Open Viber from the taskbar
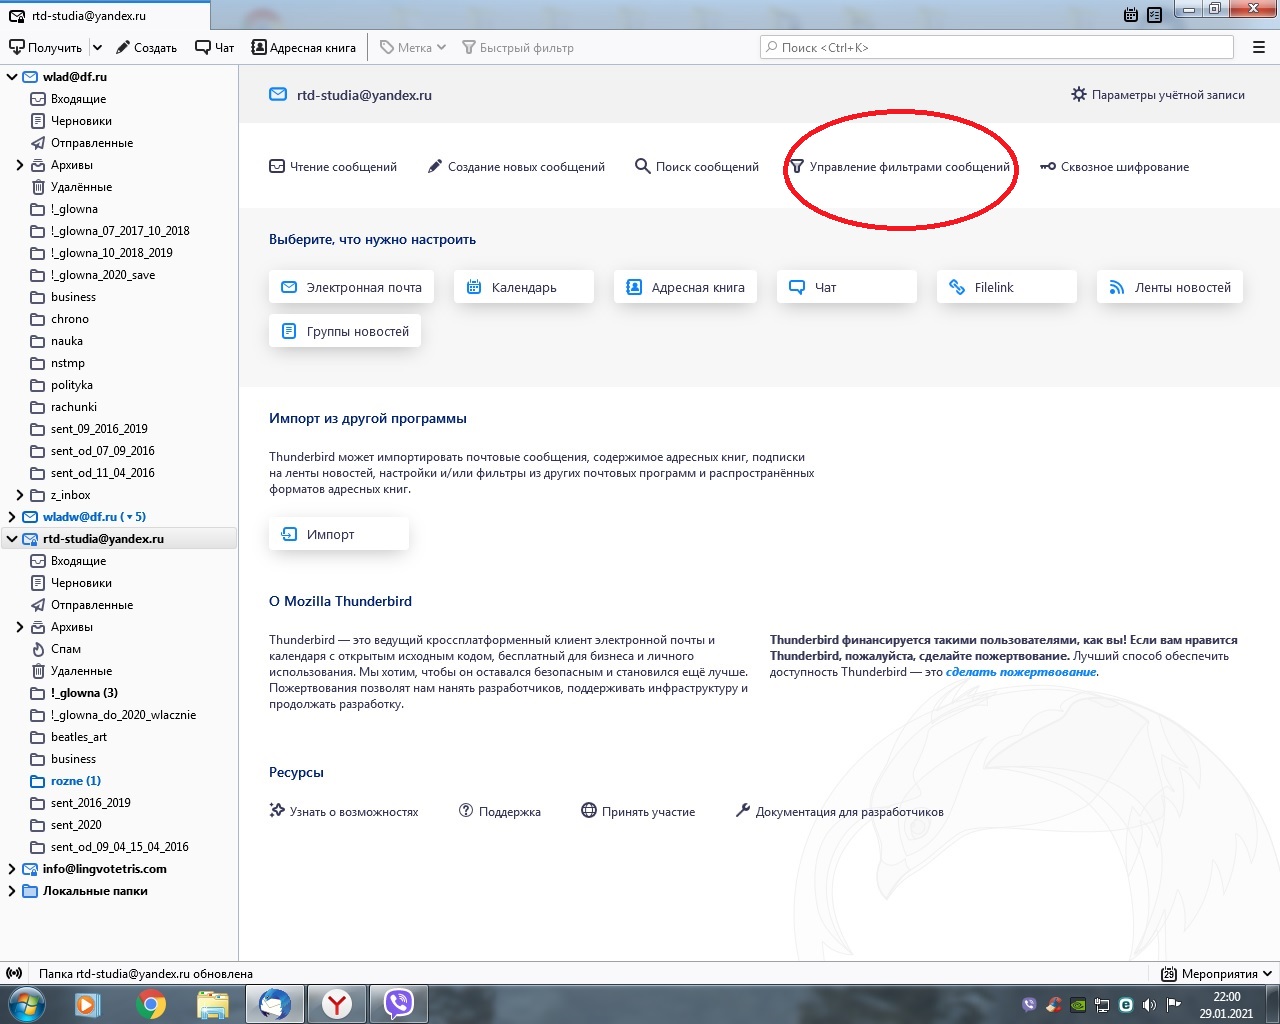1280x1024 pixels. [x=399, y=1004]
